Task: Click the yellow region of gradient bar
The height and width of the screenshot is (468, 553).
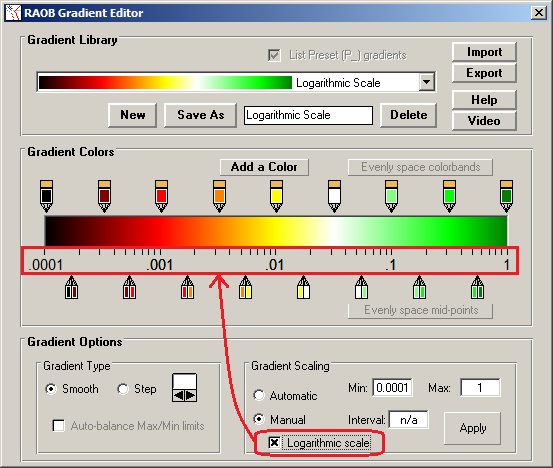Action: (277, 231)
